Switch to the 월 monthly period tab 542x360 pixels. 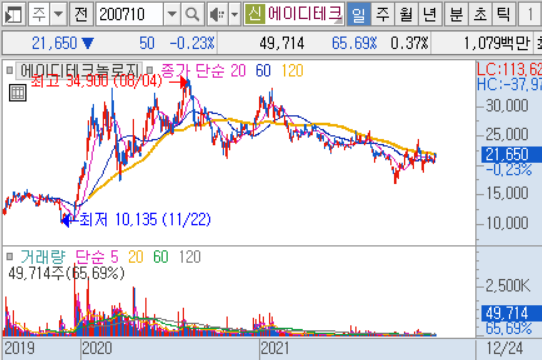[x=406, y=14]
